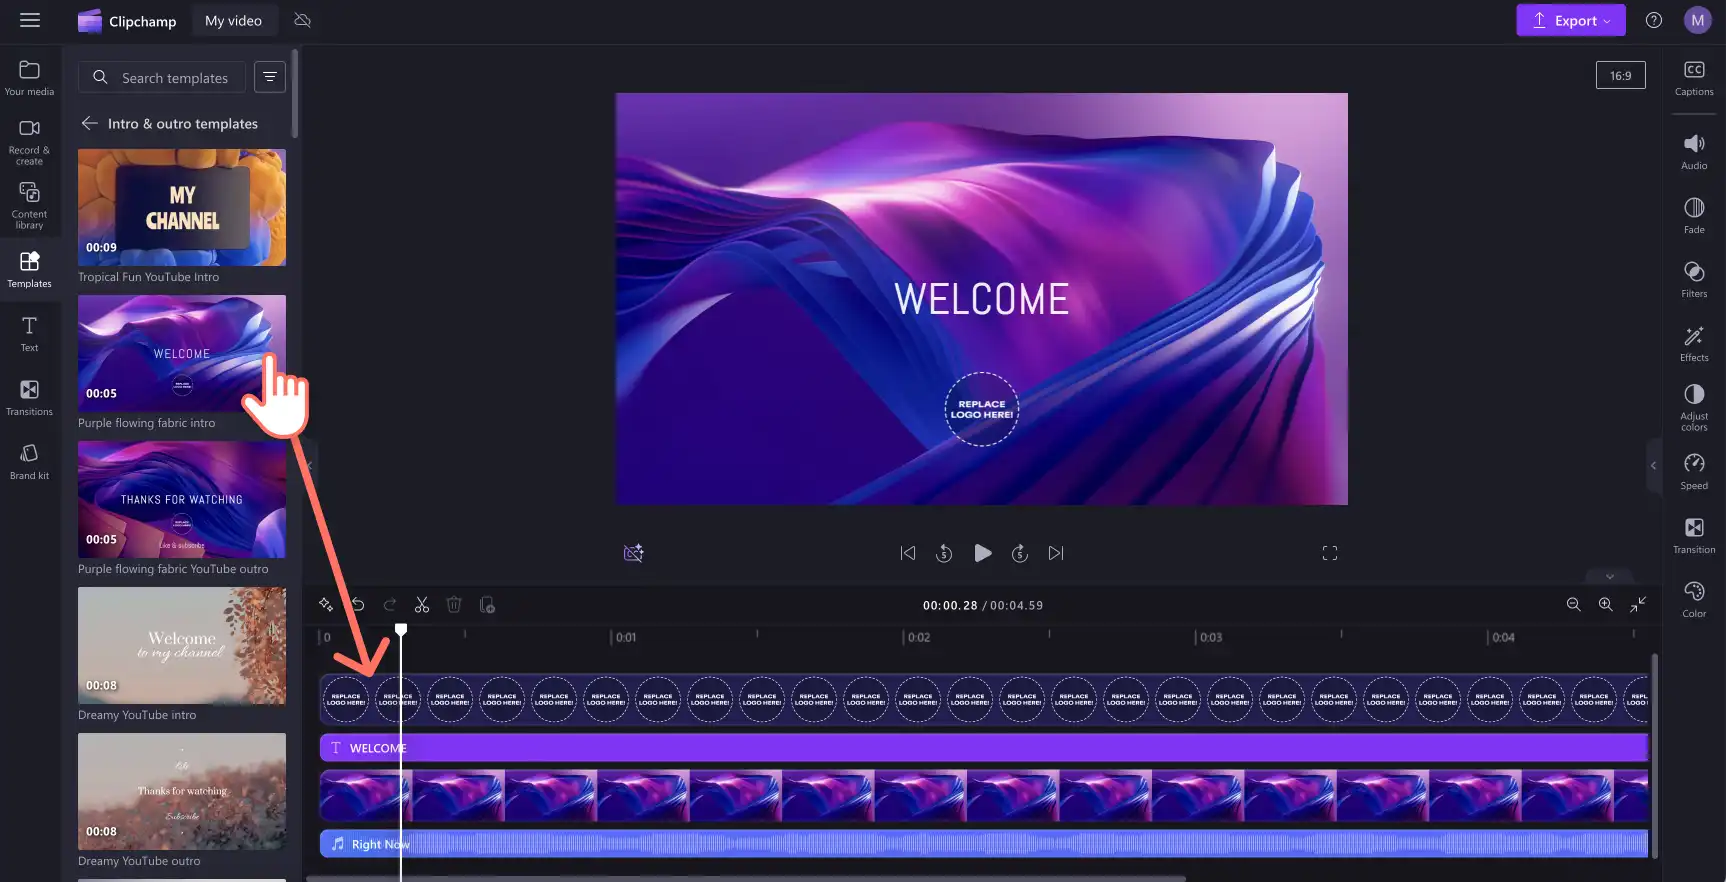Click the Export button
1726x882 pixels.
click(x=1570, y=20)
